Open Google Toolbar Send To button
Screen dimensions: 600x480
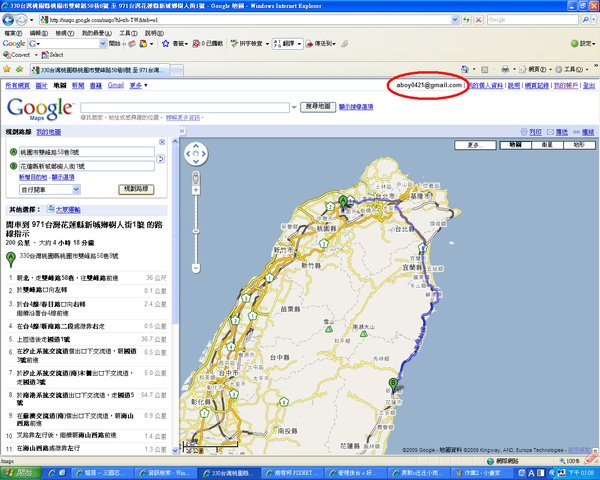click(321, 44)
